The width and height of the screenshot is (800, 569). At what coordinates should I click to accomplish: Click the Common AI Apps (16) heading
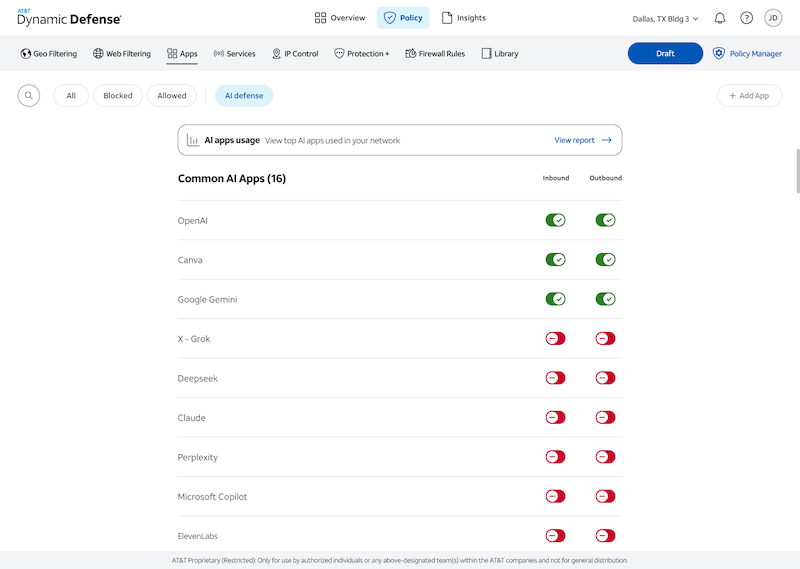(232, 179)
